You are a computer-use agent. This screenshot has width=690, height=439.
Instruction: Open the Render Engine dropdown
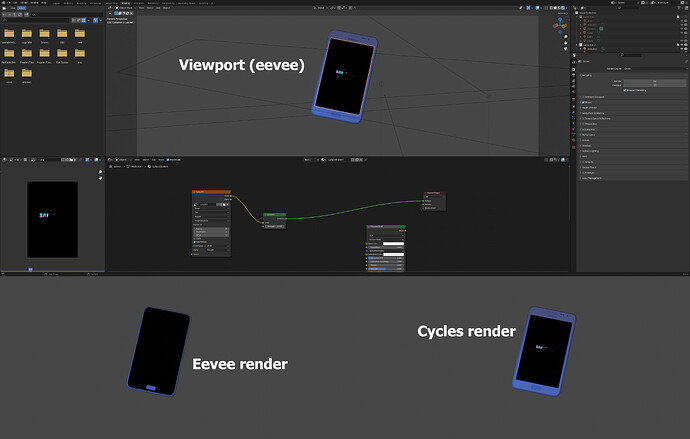[655, 69]
